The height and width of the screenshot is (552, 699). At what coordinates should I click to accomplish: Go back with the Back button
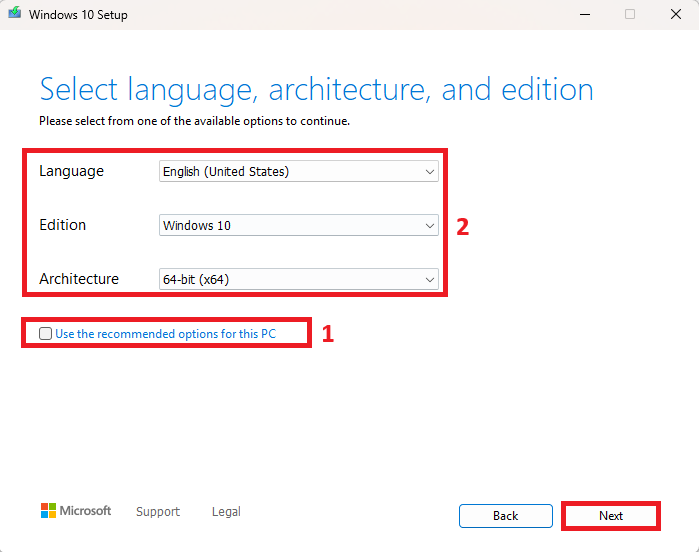(506, 516)
